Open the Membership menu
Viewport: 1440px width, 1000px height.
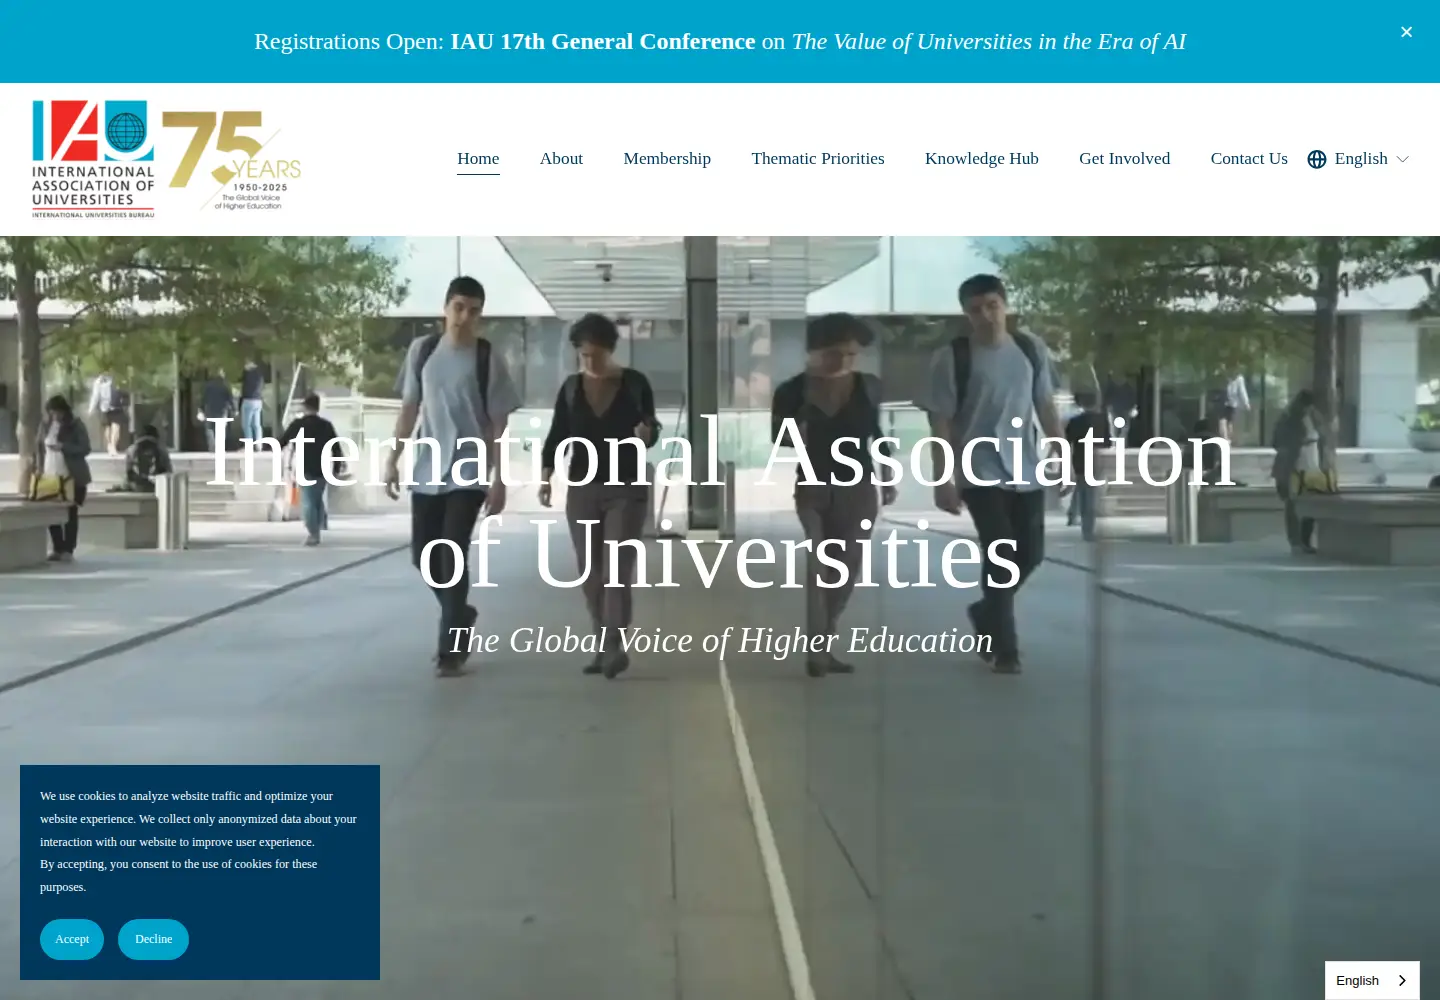667,158
